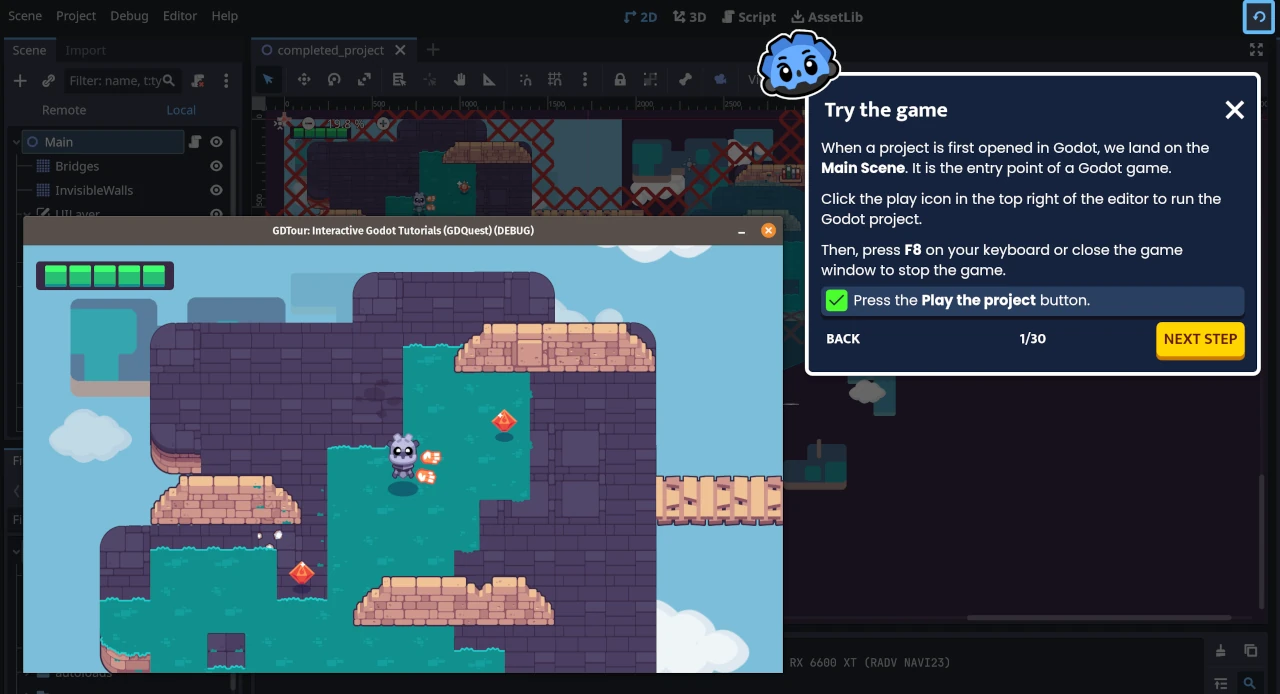1280x694 pixels.
Task: Close the completed_project scene tab
Action: (x=400, y=50)
